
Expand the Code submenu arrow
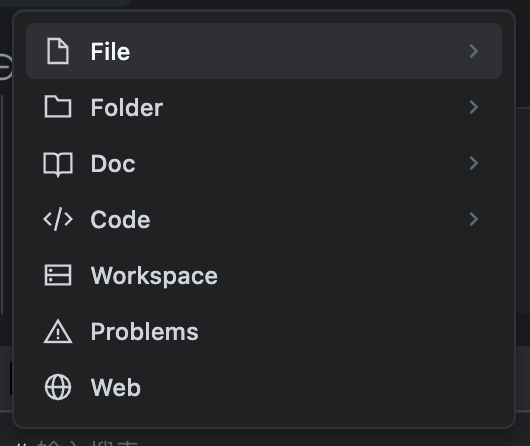pyautogui.click(x=474, y=219)
